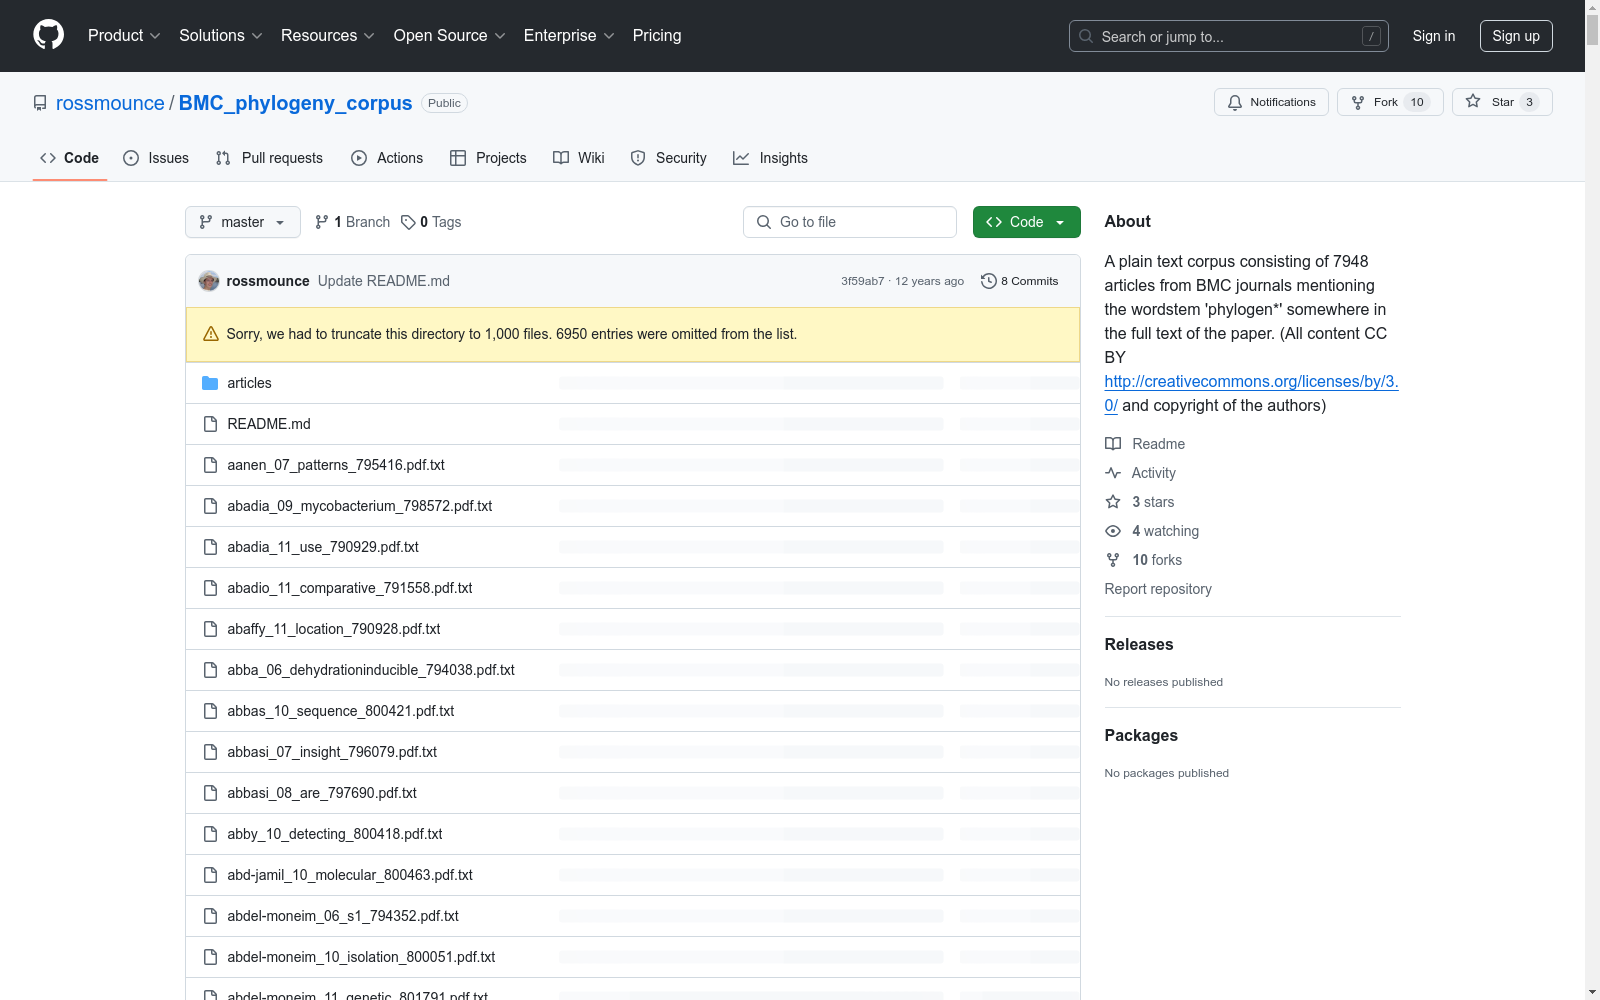Click the file icon for aanen_07_patterns_795416.pdf.txt

point(210,465)
